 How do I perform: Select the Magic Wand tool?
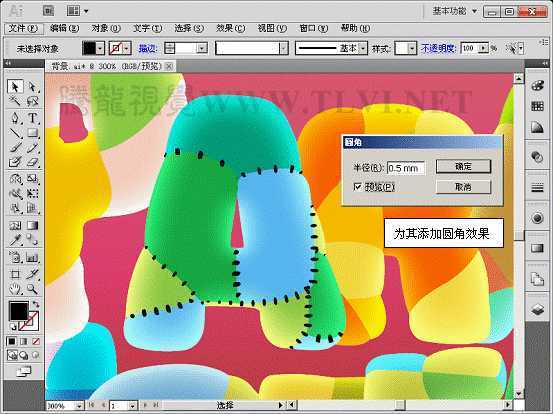point(15,102)
